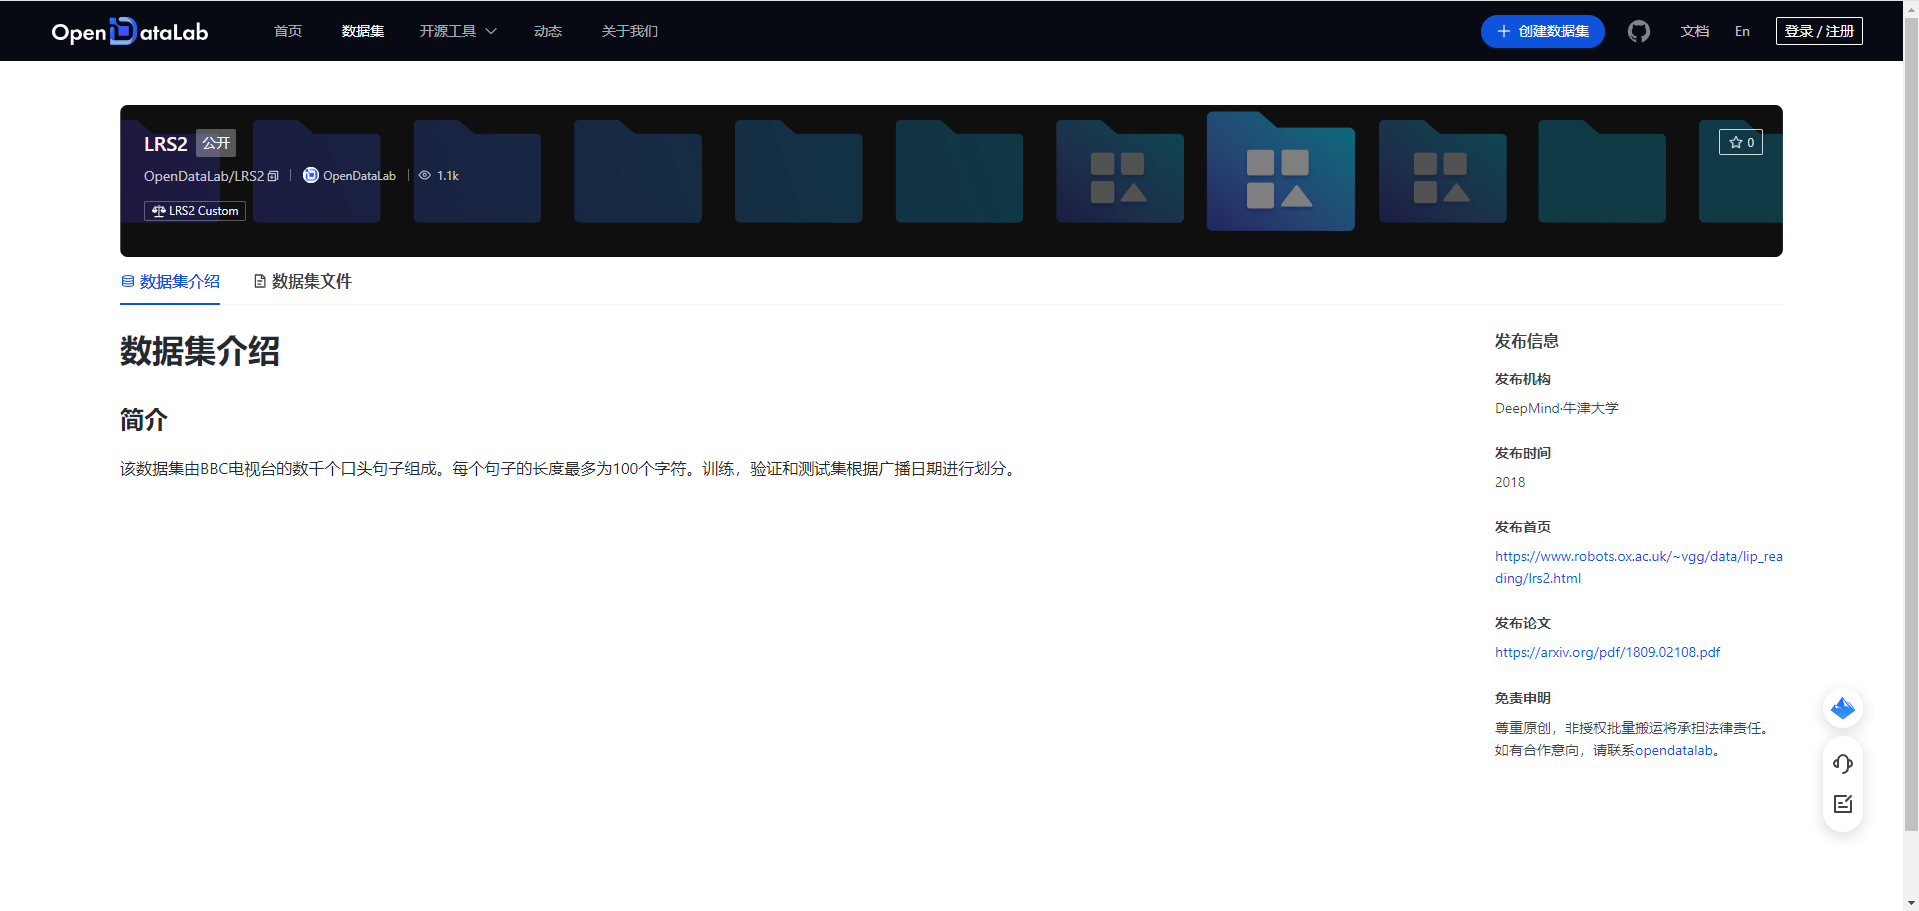The height and width of the screenshot is (911, 1919).
Task: Copy the OpenDataLab/LRS2 dataset name
Action: [274, 176]
